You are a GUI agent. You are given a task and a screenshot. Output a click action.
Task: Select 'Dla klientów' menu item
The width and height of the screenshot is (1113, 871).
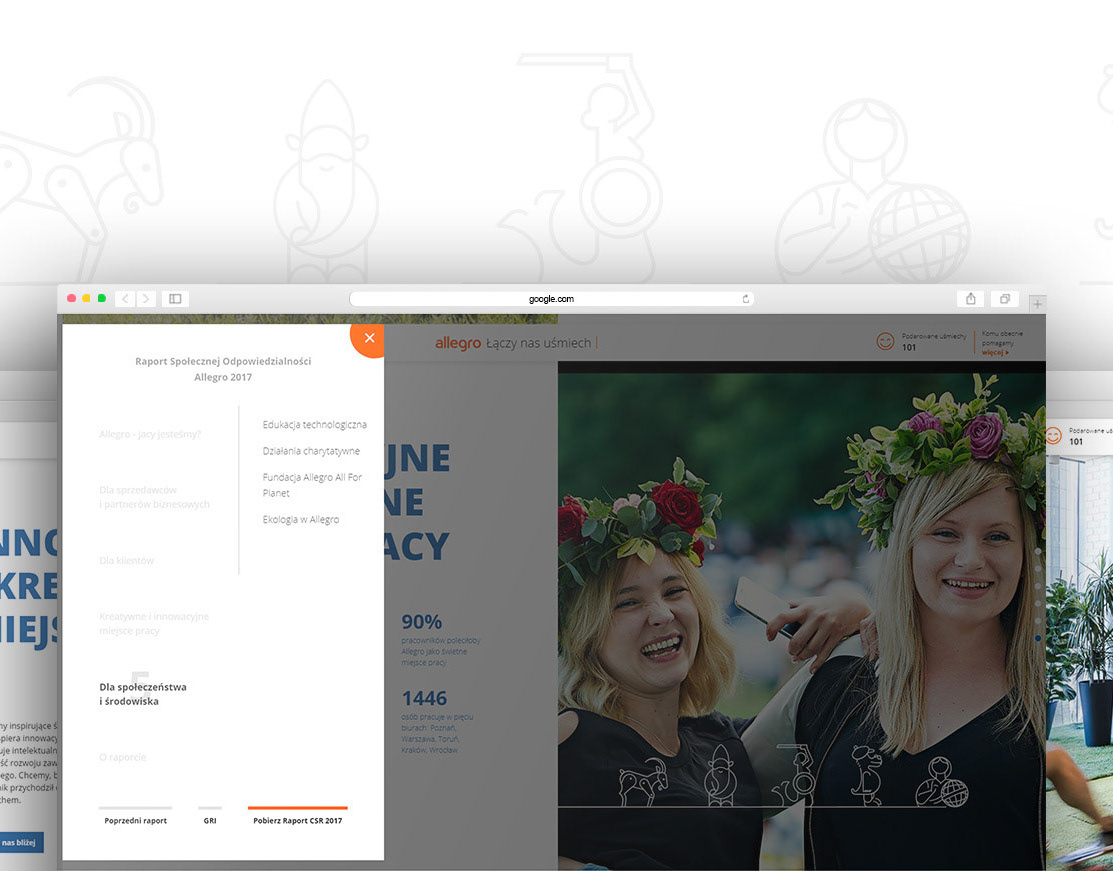click(126, 560)
